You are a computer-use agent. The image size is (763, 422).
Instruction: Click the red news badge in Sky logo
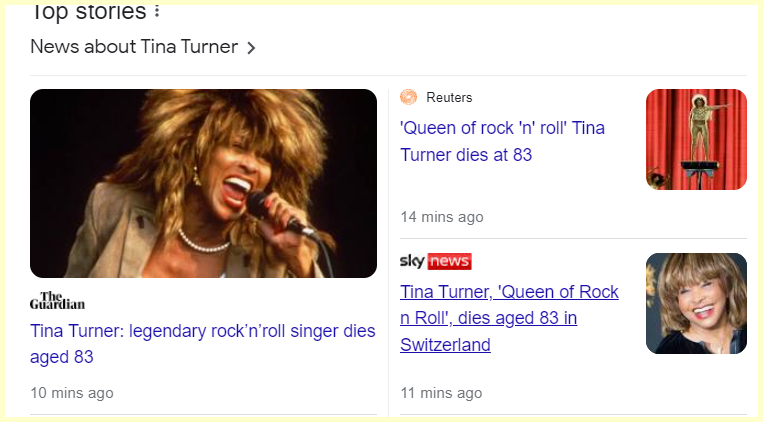coord(450,262)
